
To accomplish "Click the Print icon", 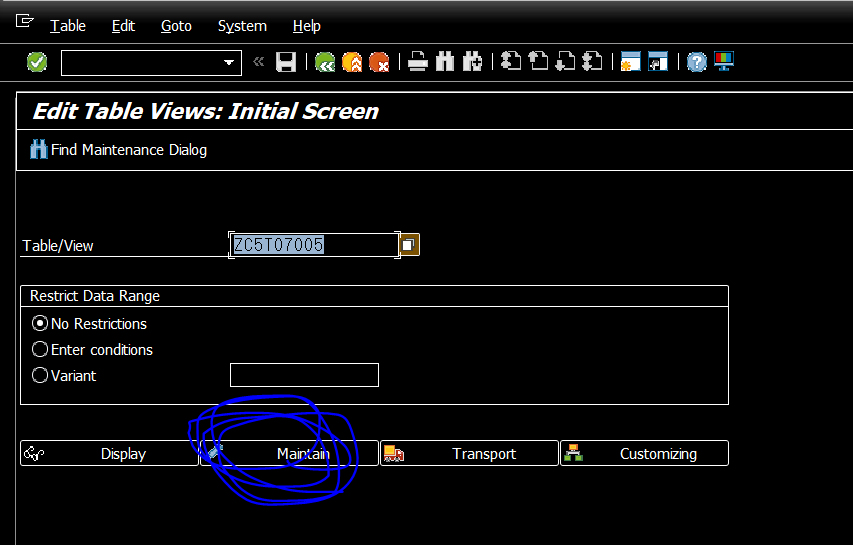I will (418, 61).
